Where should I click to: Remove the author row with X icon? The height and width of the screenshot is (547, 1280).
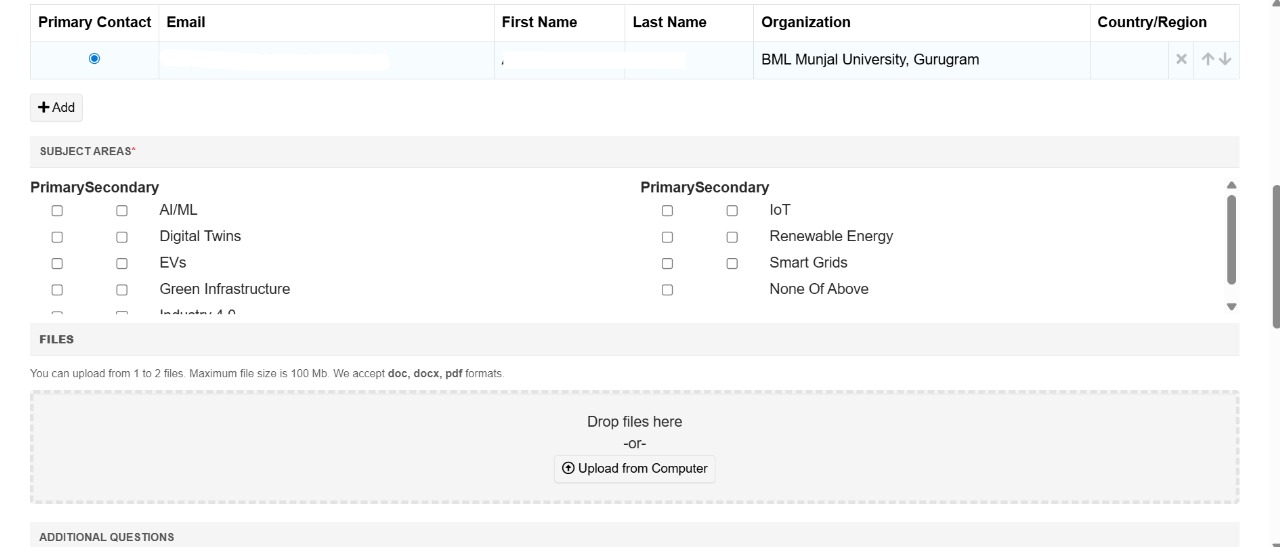(x=1181, y=59)
